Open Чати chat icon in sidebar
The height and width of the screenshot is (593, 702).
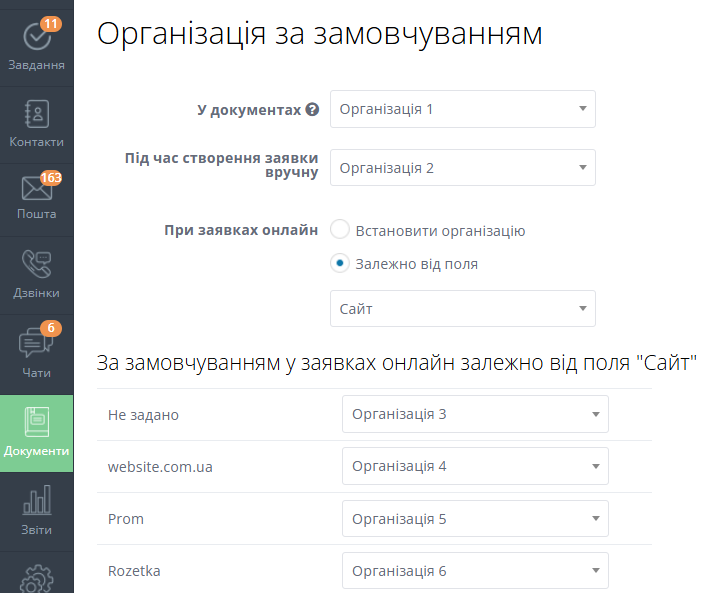36,352
